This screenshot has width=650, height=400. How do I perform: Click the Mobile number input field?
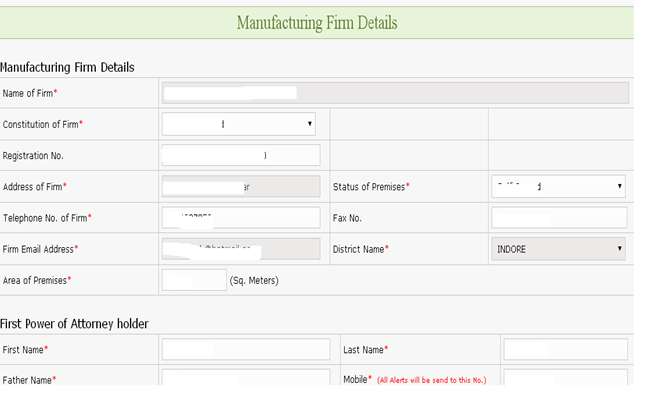click(x=565, y=378)
